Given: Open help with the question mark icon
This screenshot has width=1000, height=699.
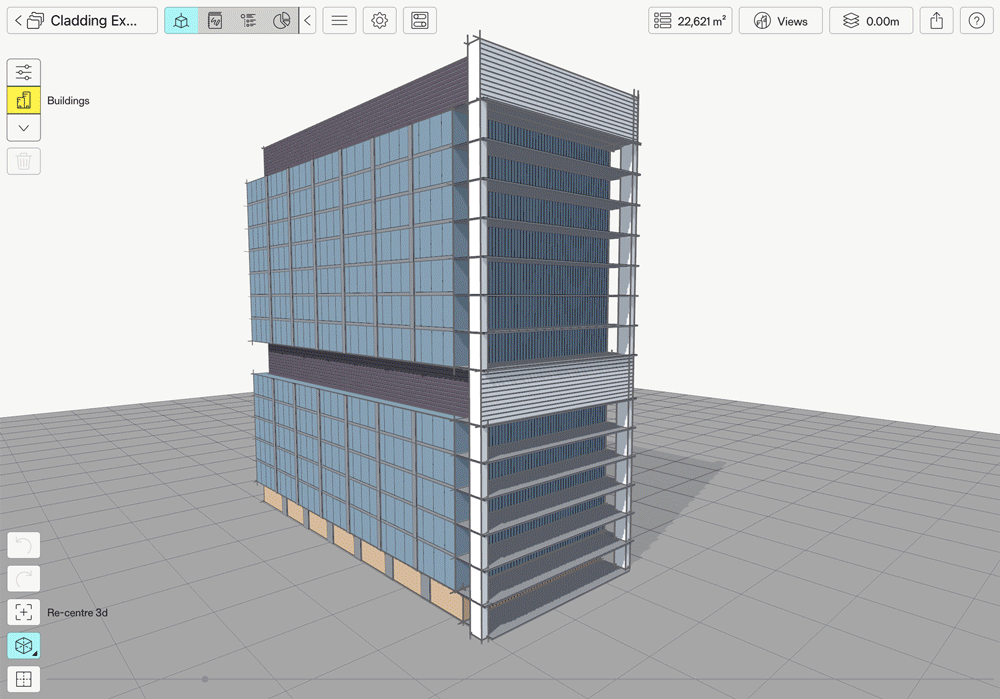Looking at the screenshot, I should tap(977, 21).
